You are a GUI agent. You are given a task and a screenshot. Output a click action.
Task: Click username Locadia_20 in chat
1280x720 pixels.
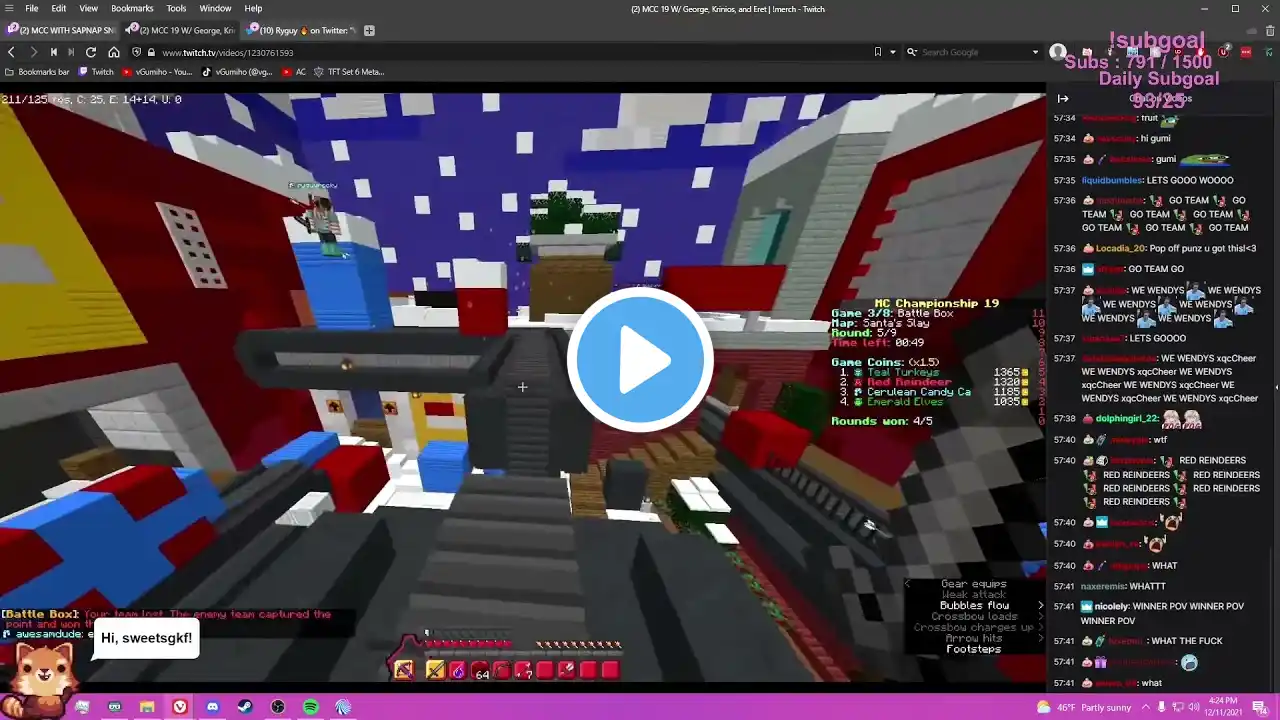coord(1121,248)
